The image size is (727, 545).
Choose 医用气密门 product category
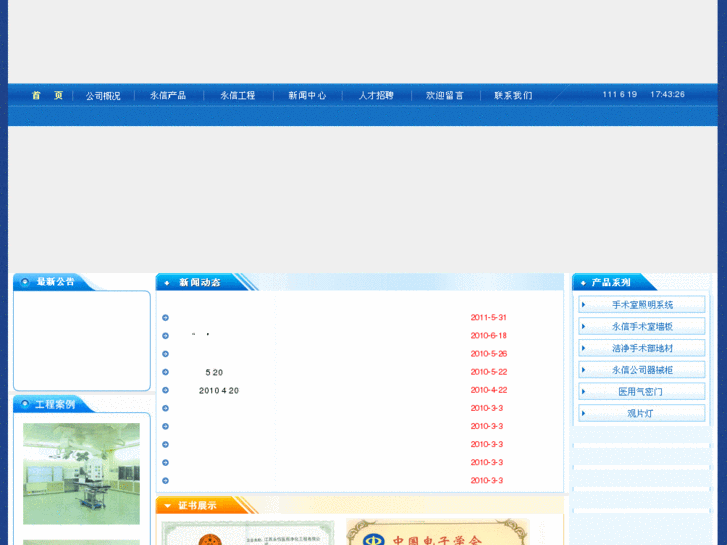pos(640,392)
